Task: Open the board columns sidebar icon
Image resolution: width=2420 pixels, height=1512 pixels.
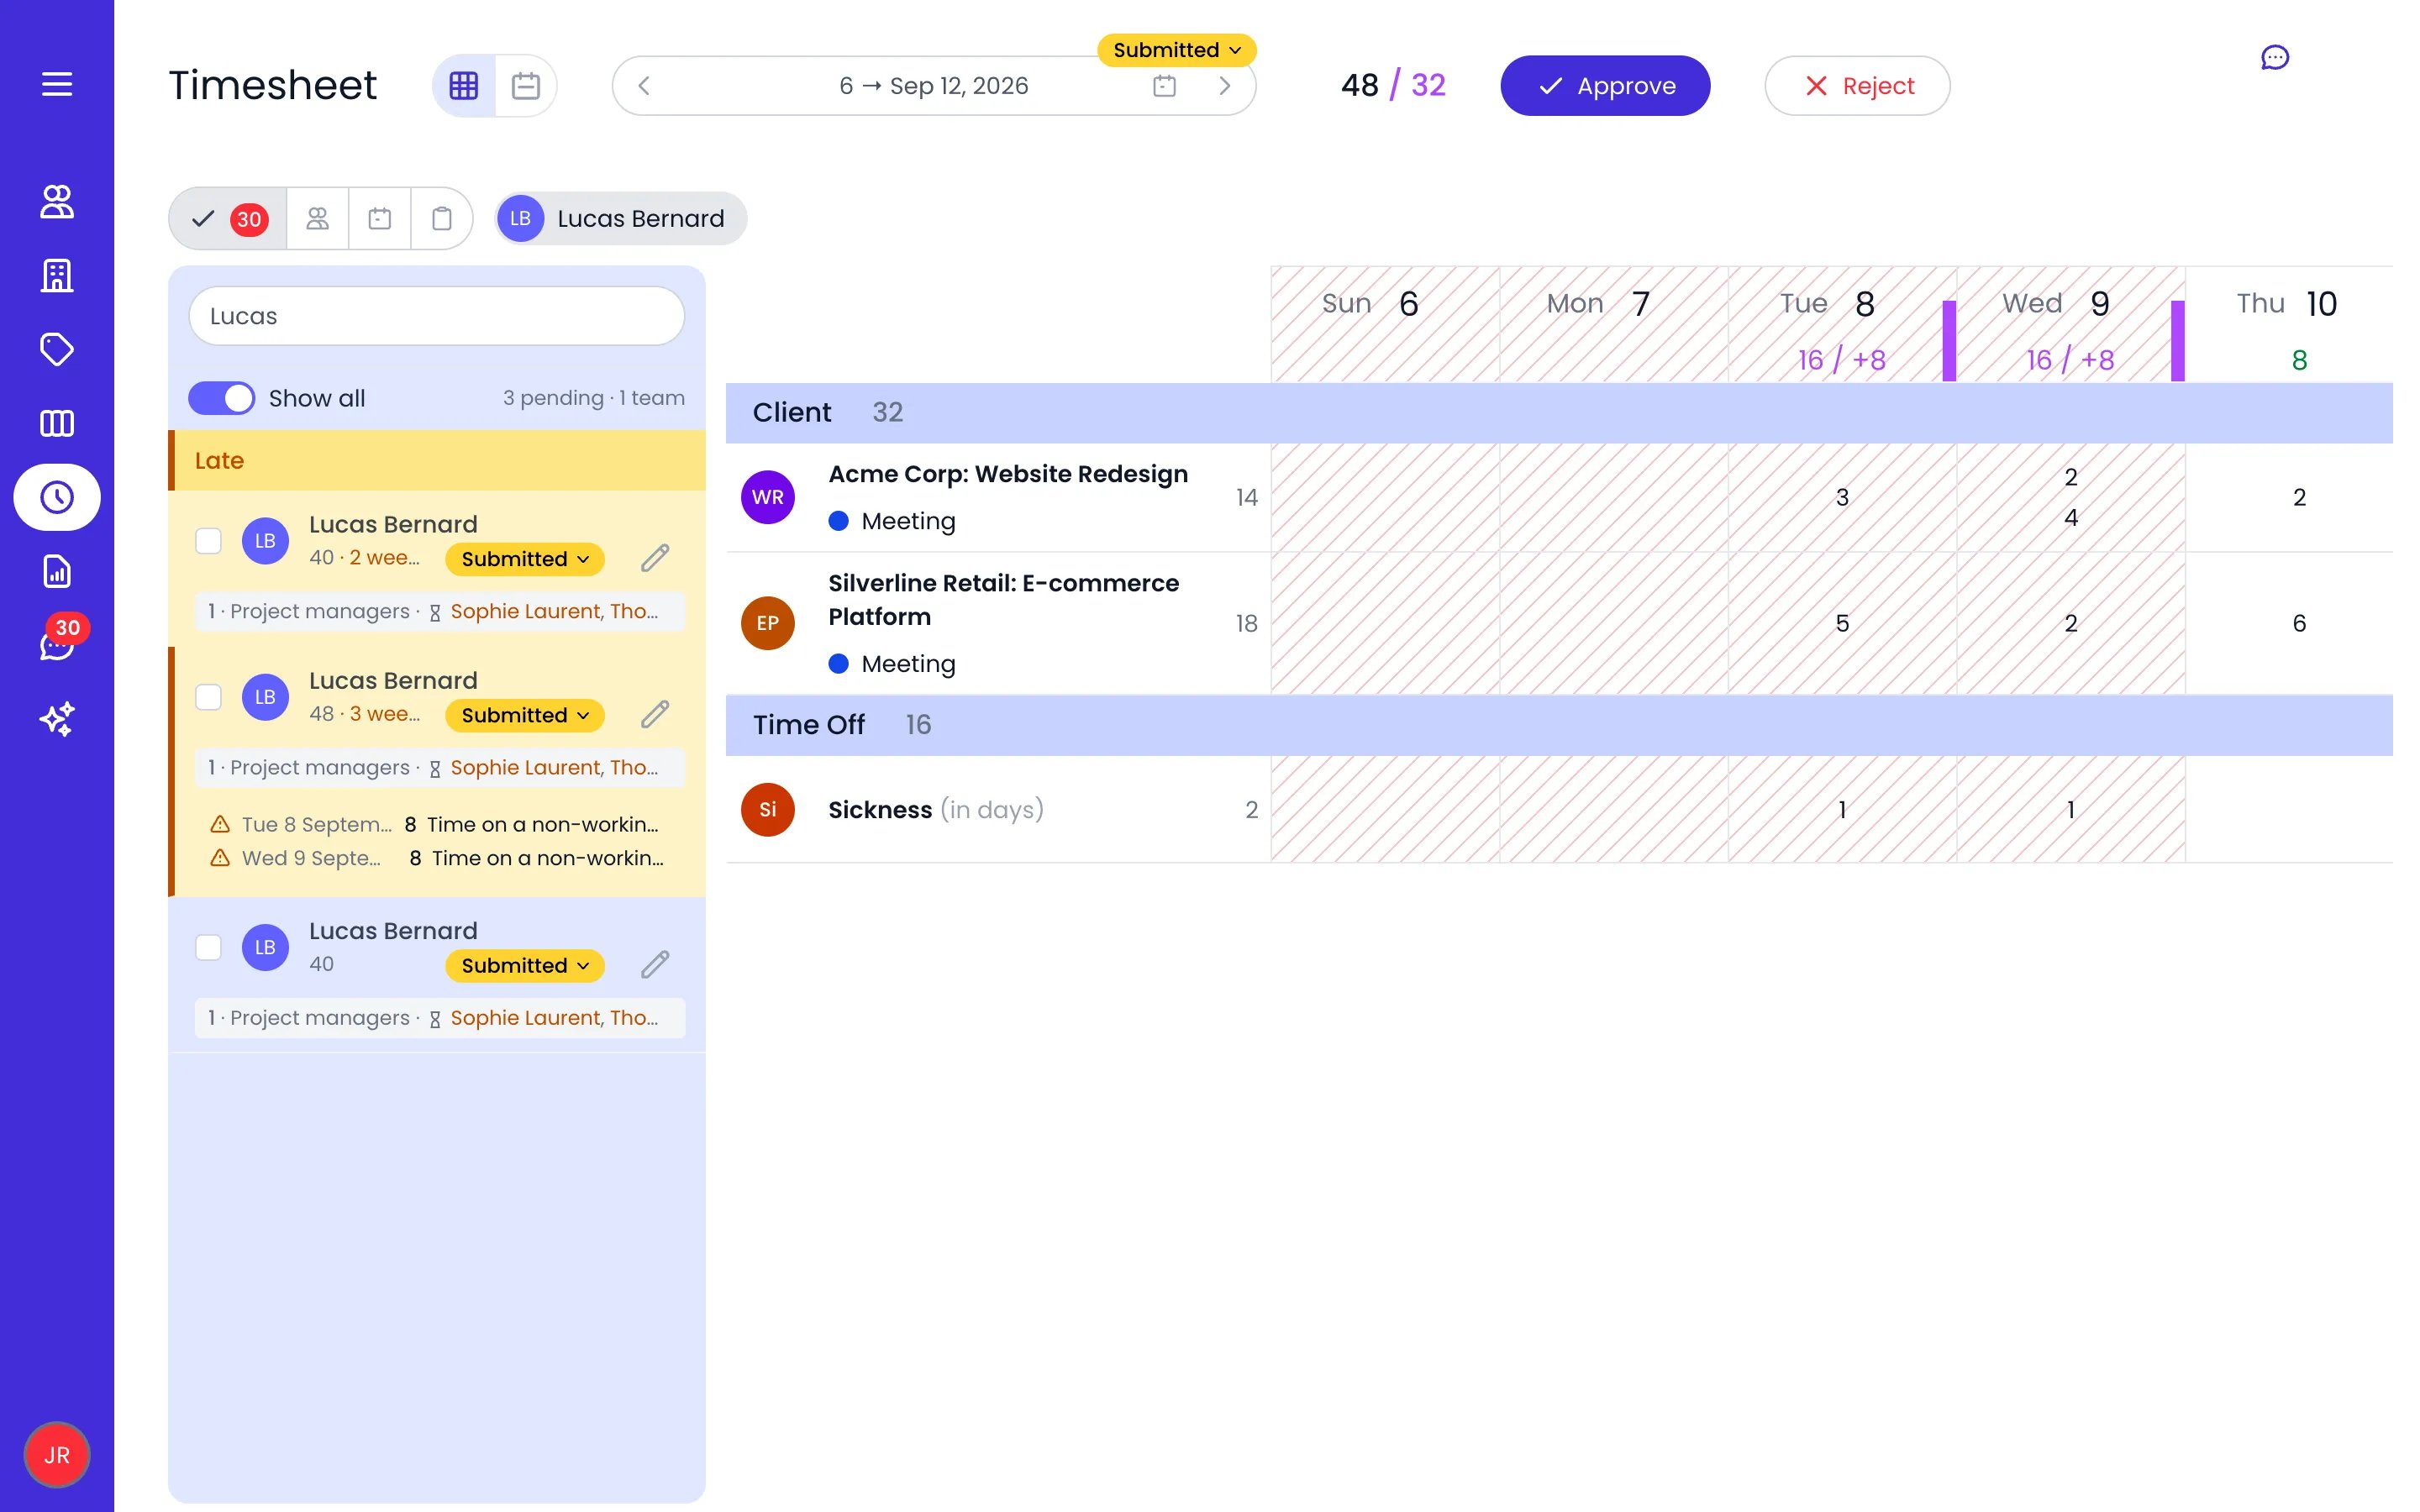Action: tap(57, 423)
